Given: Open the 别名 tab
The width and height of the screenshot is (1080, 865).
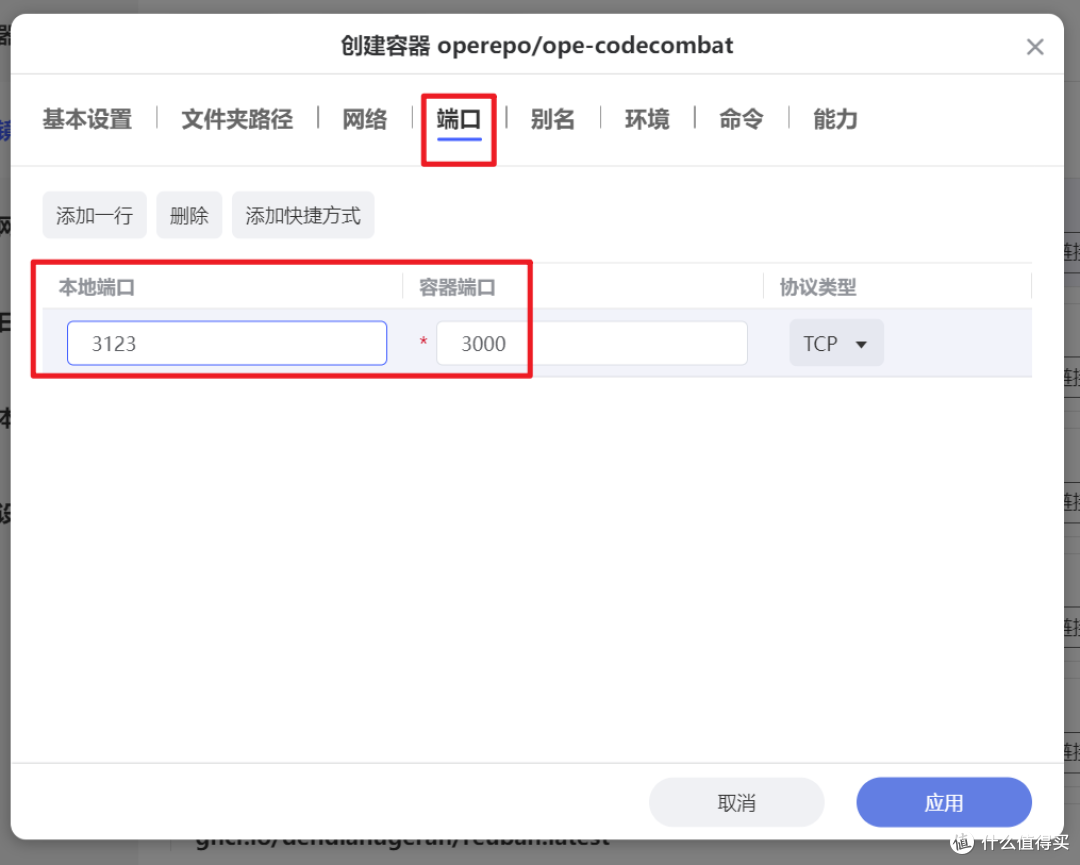Looking at the screenshot, I should coord(553,119).
